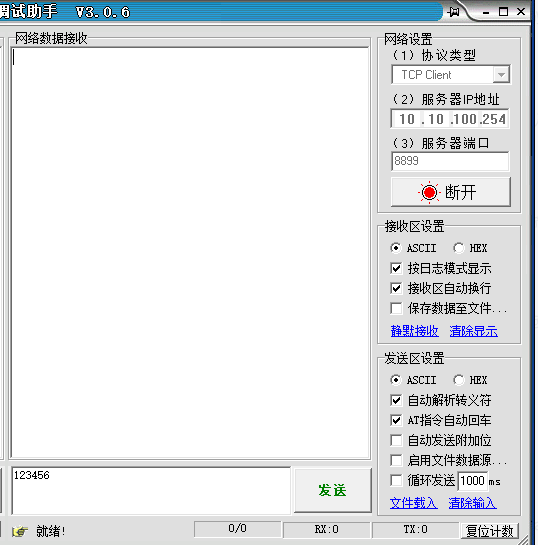Maximize the debug assistant window
Image resolution: width=538 pixels, height=545 pixels.
[503, 12]
